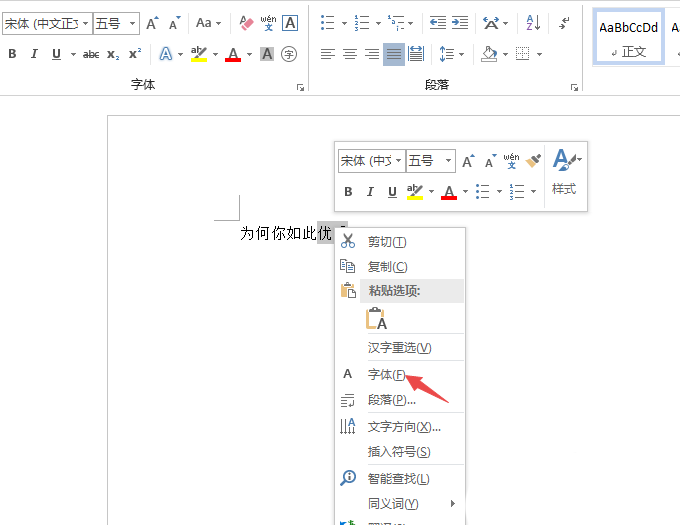Open Paragraph settings from context menu
Viewport: 680px width, 525px height.
point(400,400)
